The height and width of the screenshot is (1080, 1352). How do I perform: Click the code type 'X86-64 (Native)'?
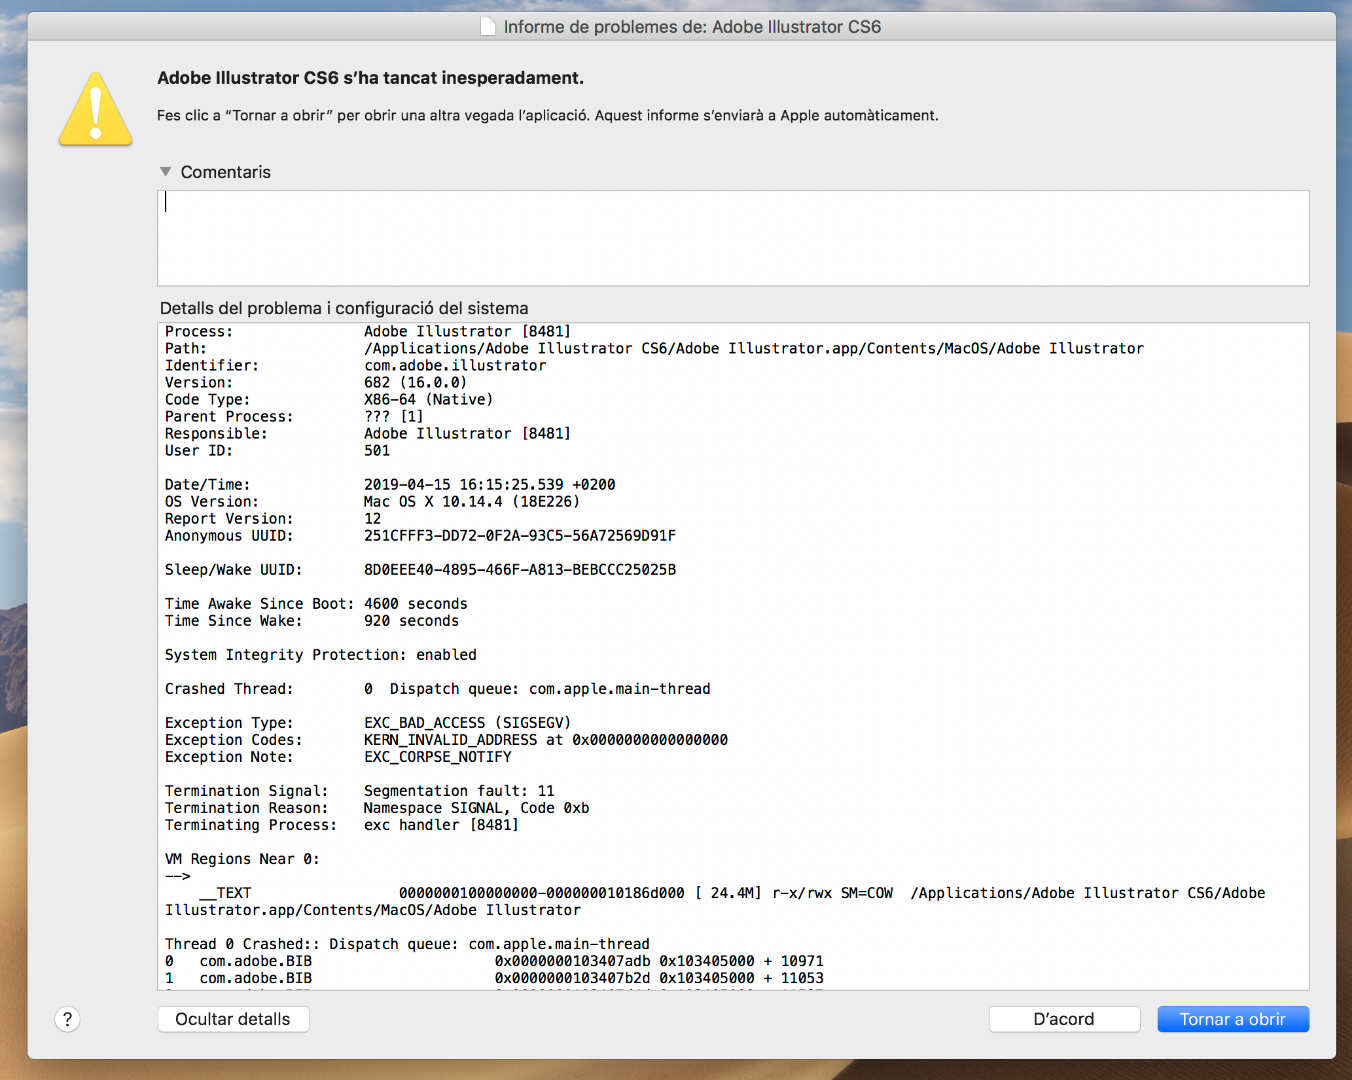pyautogui.click(x=428, y=400)
